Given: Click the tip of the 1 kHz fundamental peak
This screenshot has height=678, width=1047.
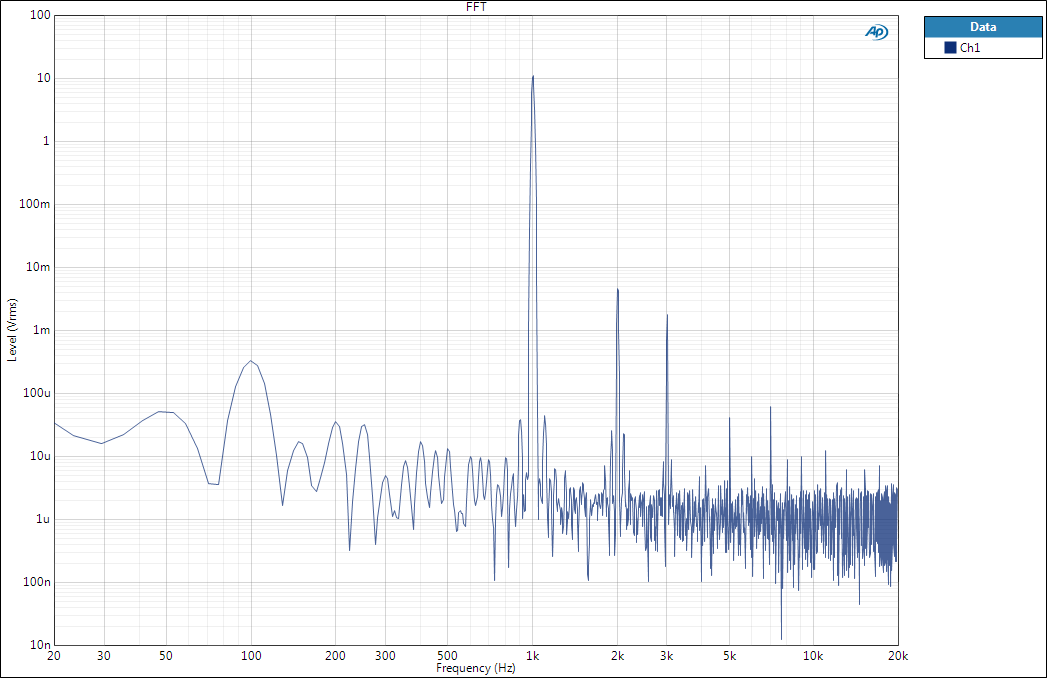Looking at the screenshot, I should (533, 76).
